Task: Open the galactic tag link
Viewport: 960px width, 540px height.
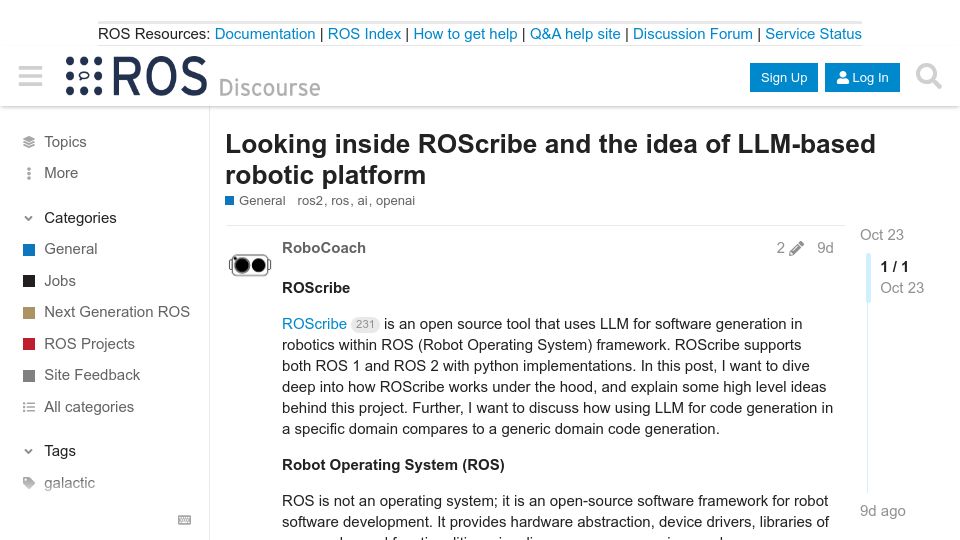Action: click(x=69, y=483)
